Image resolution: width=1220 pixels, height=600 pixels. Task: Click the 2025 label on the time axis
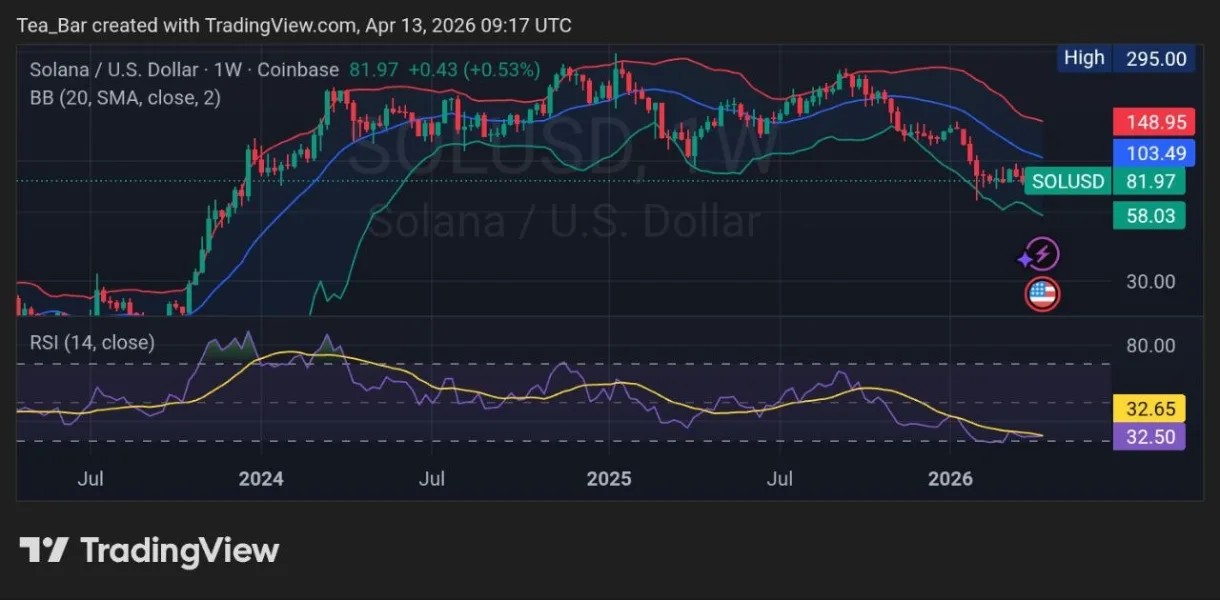pyautogui.click(x=609, y=479)
